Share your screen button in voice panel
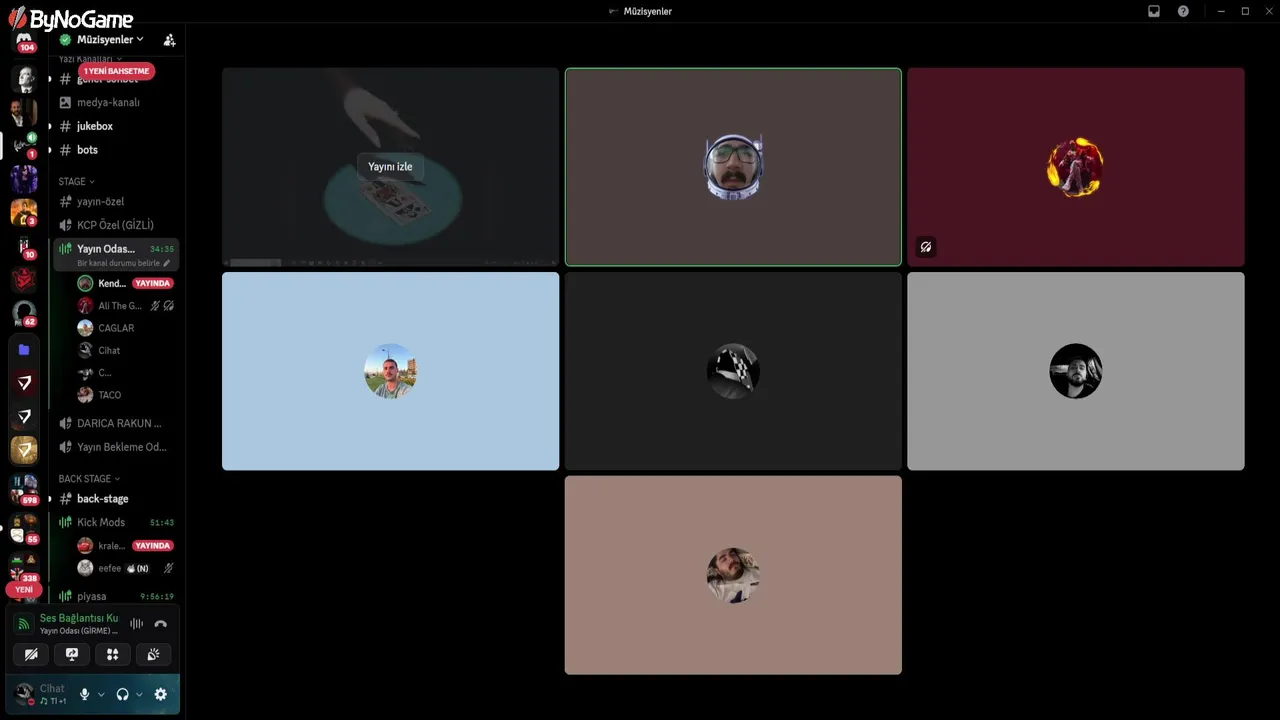The image size is (1280, 720). tap(72, 654)
